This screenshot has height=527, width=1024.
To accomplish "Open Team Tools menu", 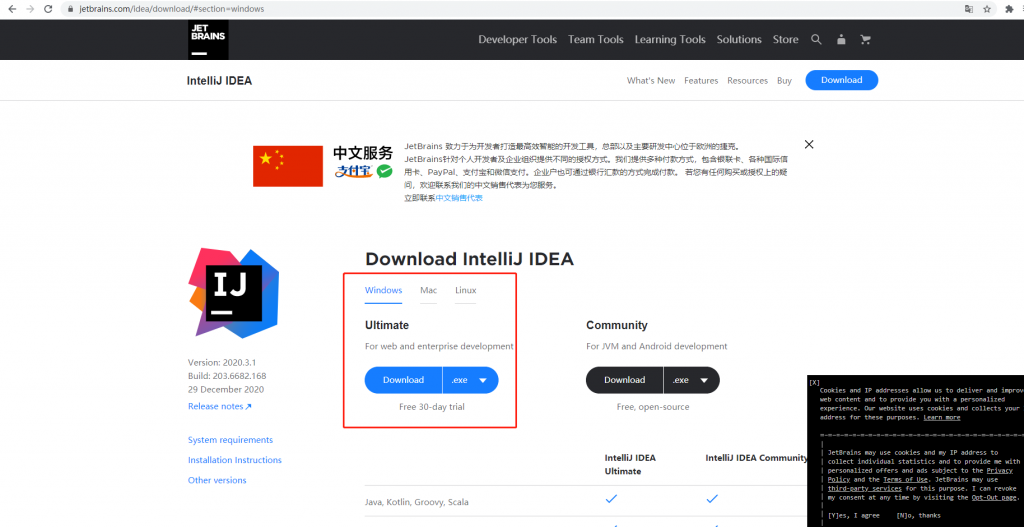I will [596, 39].
